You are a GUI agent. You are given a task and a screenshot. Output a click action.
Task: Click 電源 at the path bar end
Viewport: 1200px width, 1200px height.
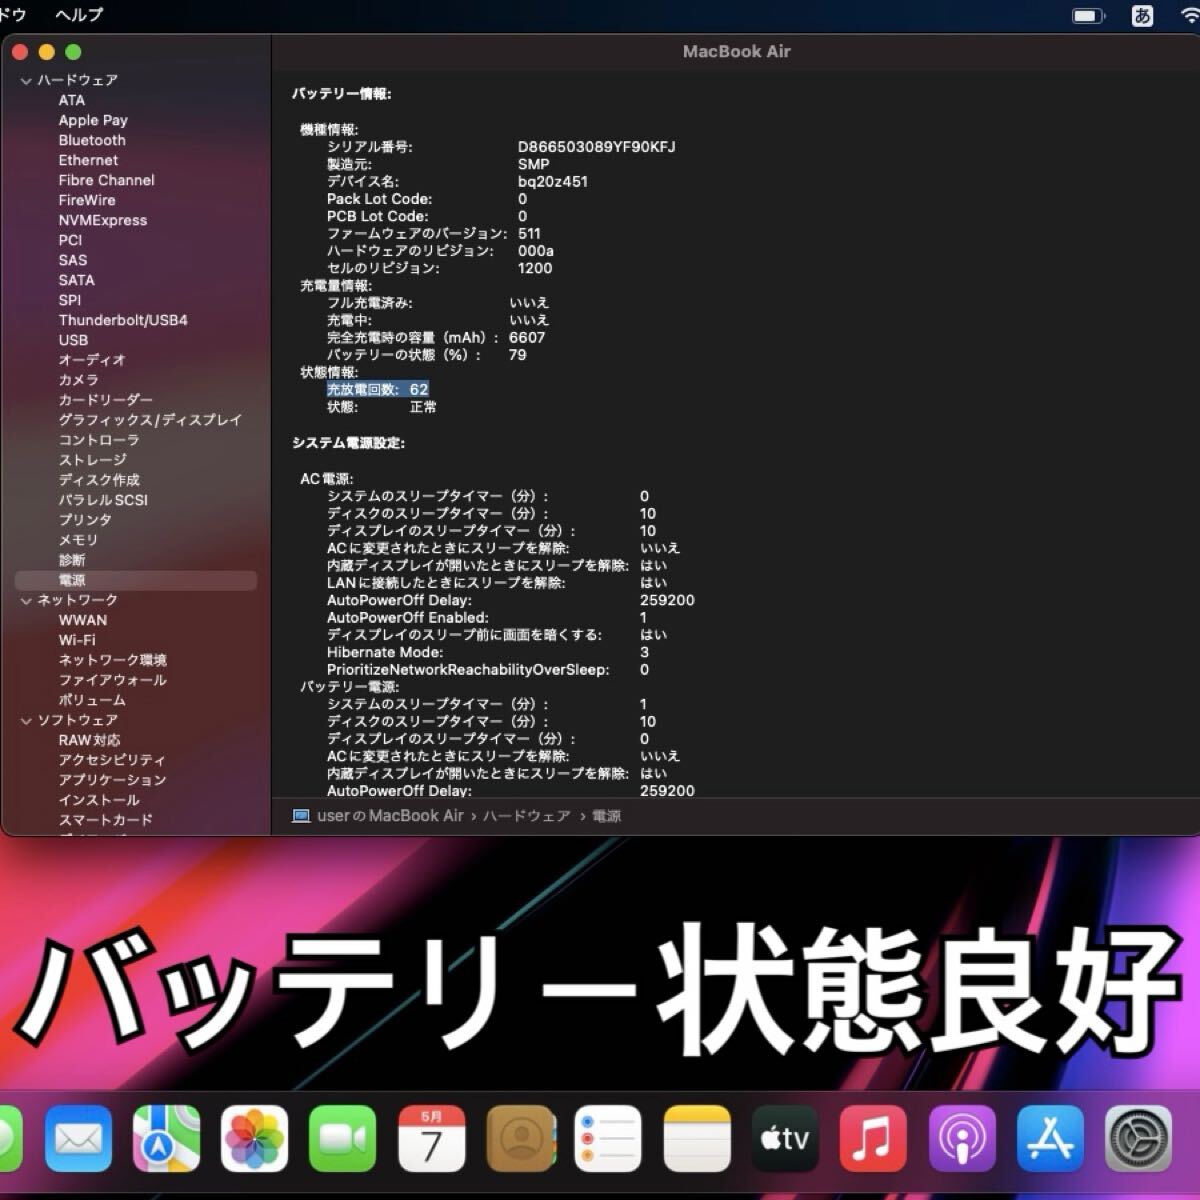click(x=606, y=816)
